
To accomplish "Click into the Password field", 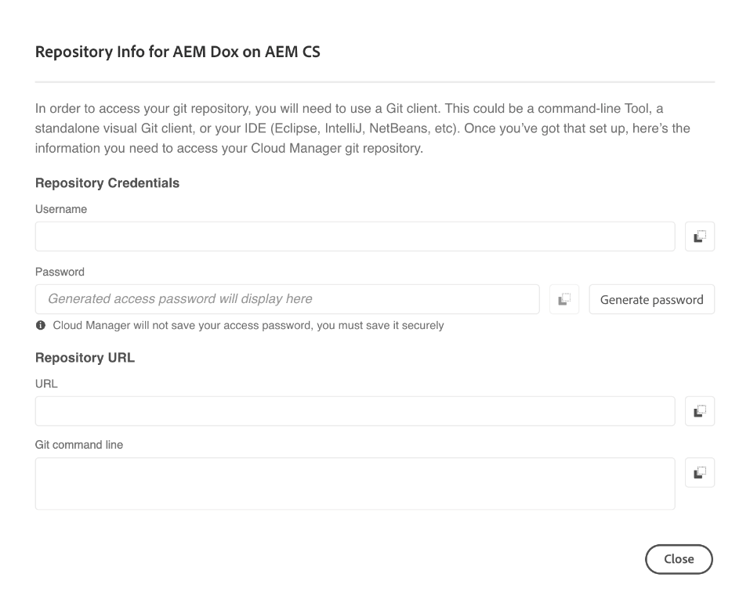I will (287, 299).
